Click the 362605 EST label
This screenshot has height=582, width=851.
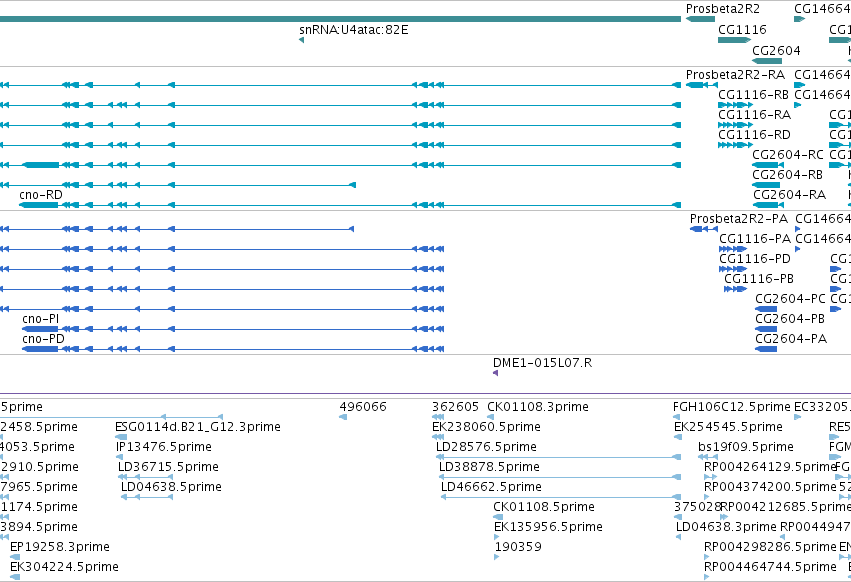click(x=455, y=407)
